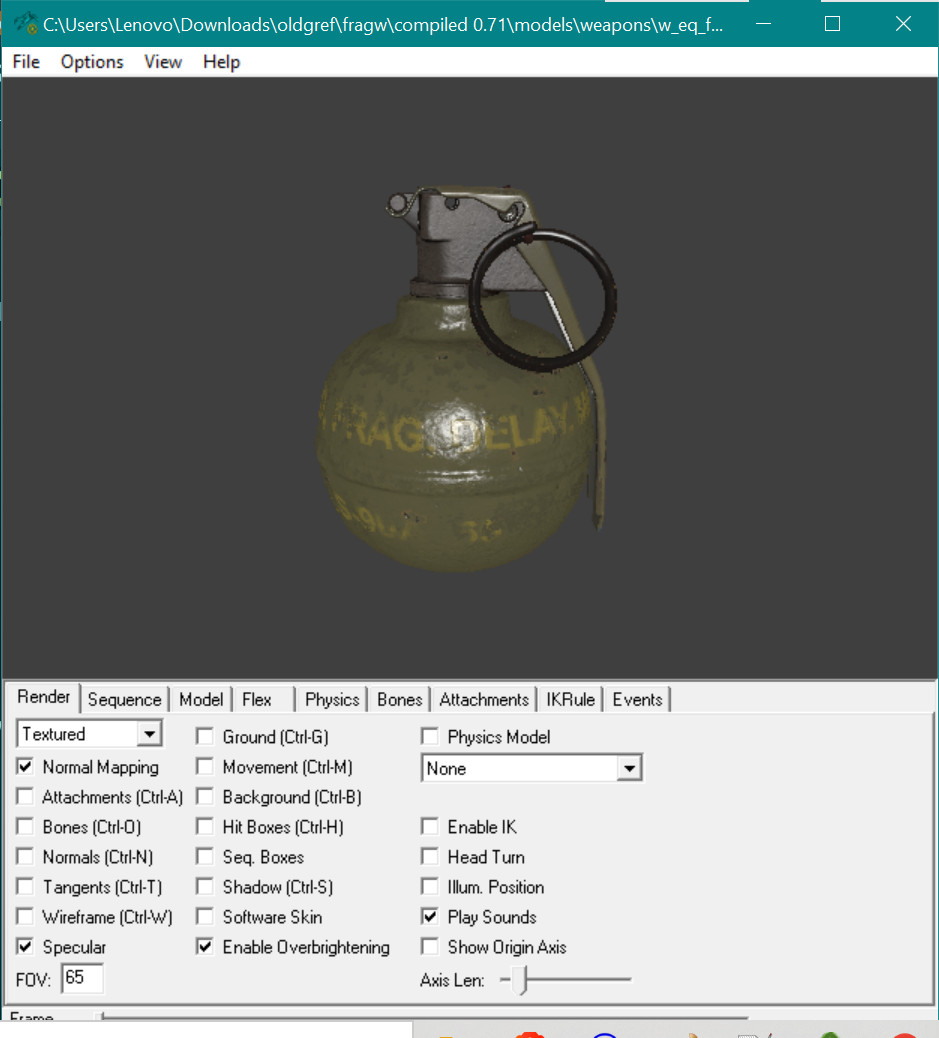Click inside the FOV input field
939x1038 pixels.
(x=81, y=978)
